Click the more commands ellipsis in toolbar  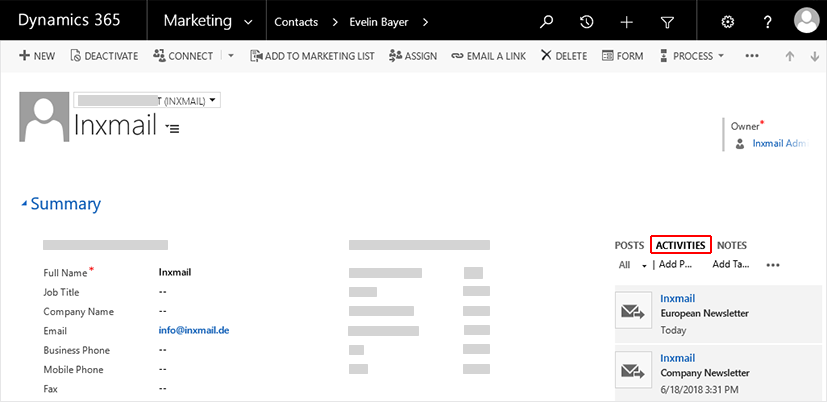pos(752,56)
